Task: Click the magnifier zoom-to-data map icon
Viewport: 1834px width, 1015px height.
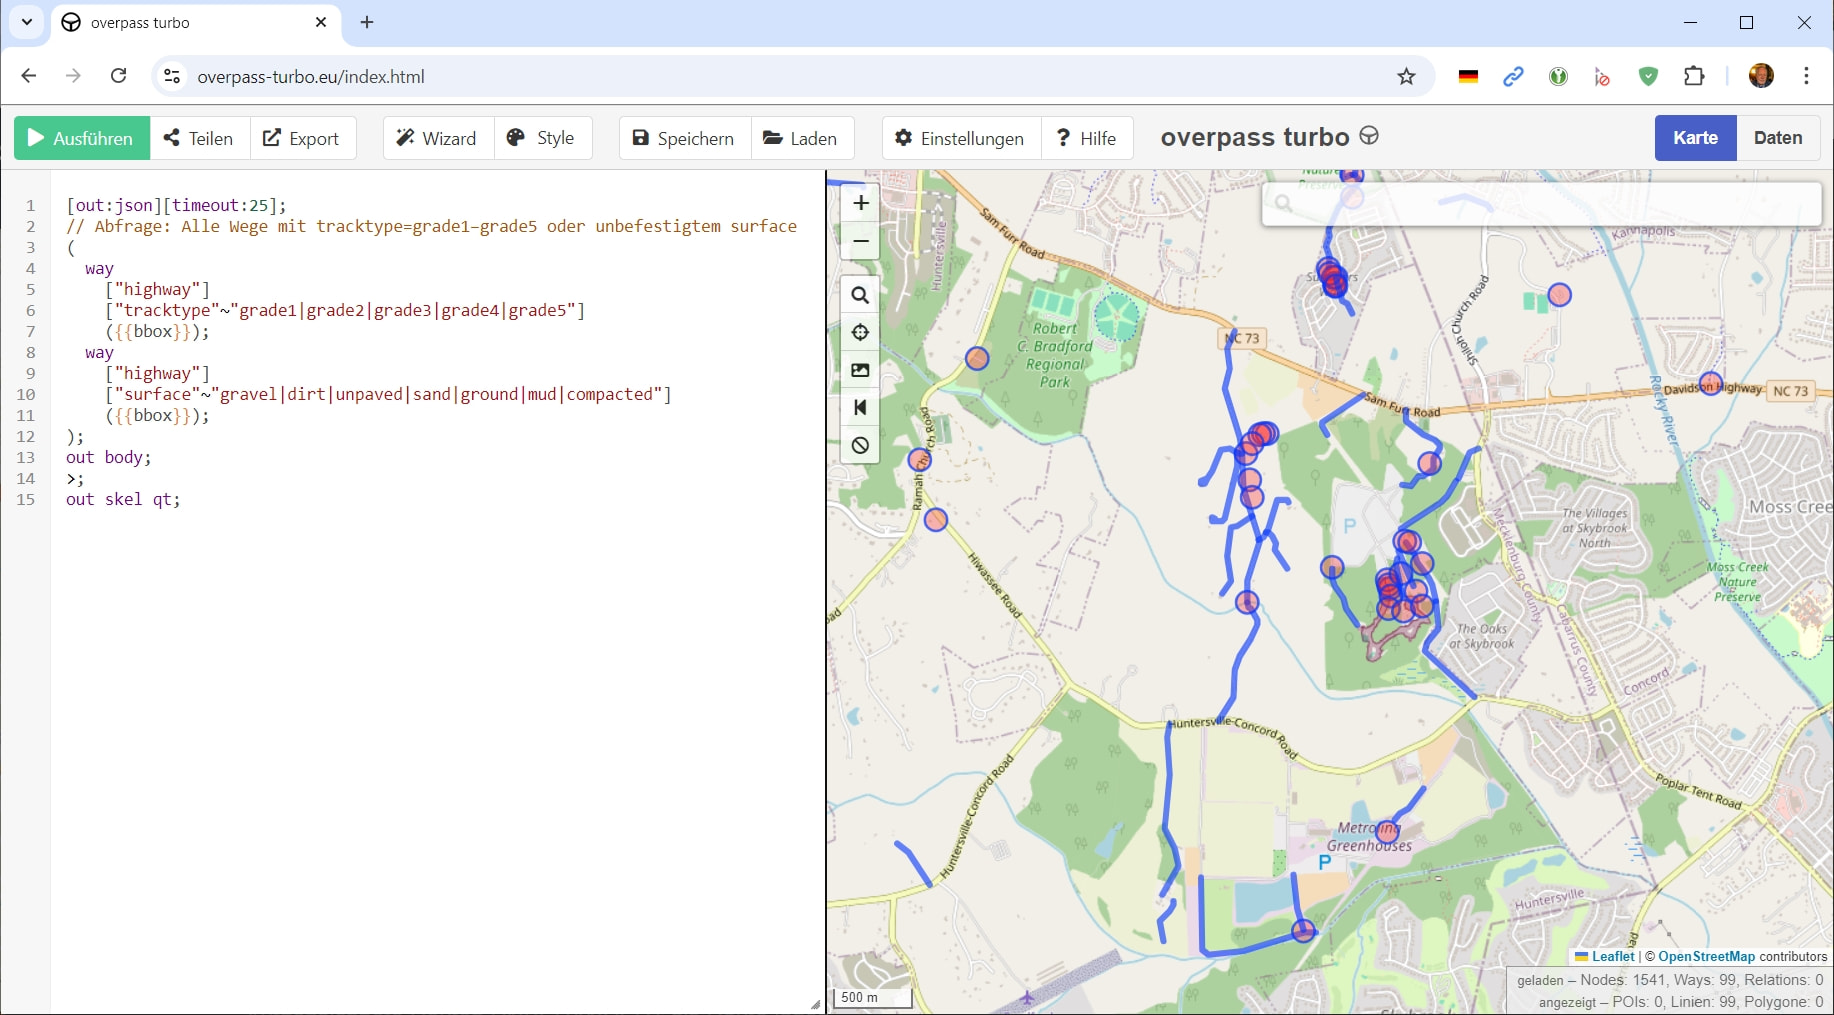Action: coord(860,295)
